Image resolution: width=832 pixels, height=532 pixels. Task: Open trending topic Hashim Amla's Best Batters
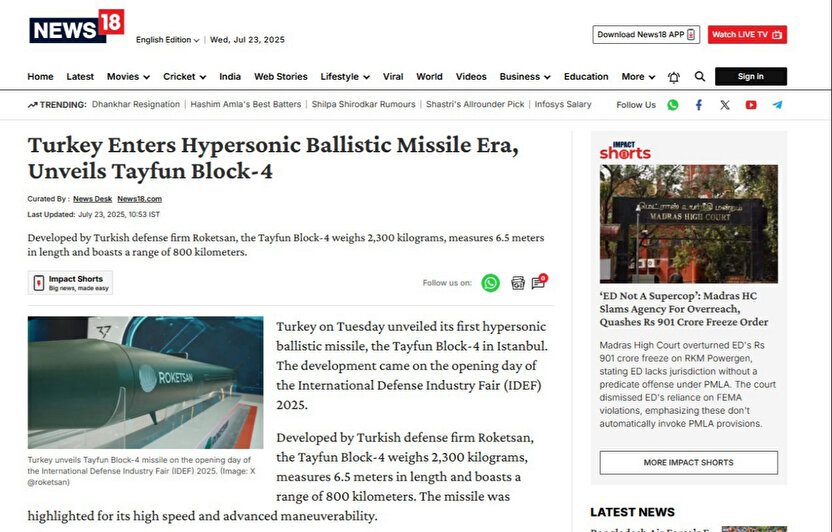click(246, 104)
